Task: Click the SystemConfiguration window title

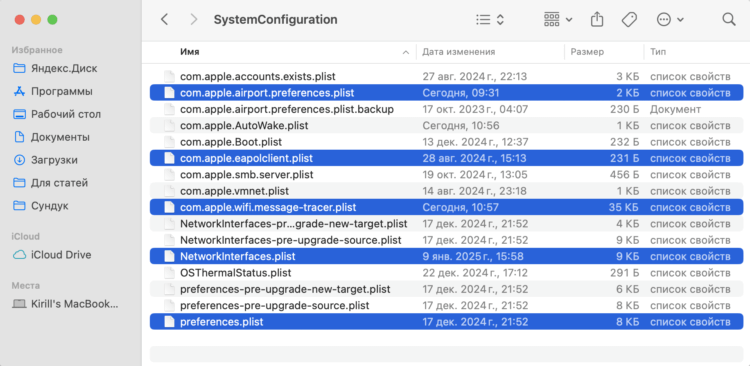Action: [276, 20]
